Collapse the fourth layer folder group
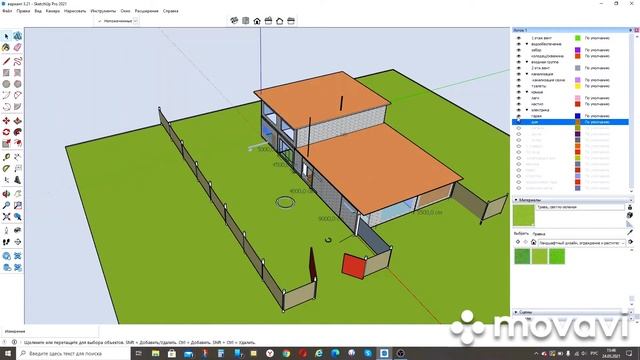Screen dimensions: 640x360 [x=527, y=92]
